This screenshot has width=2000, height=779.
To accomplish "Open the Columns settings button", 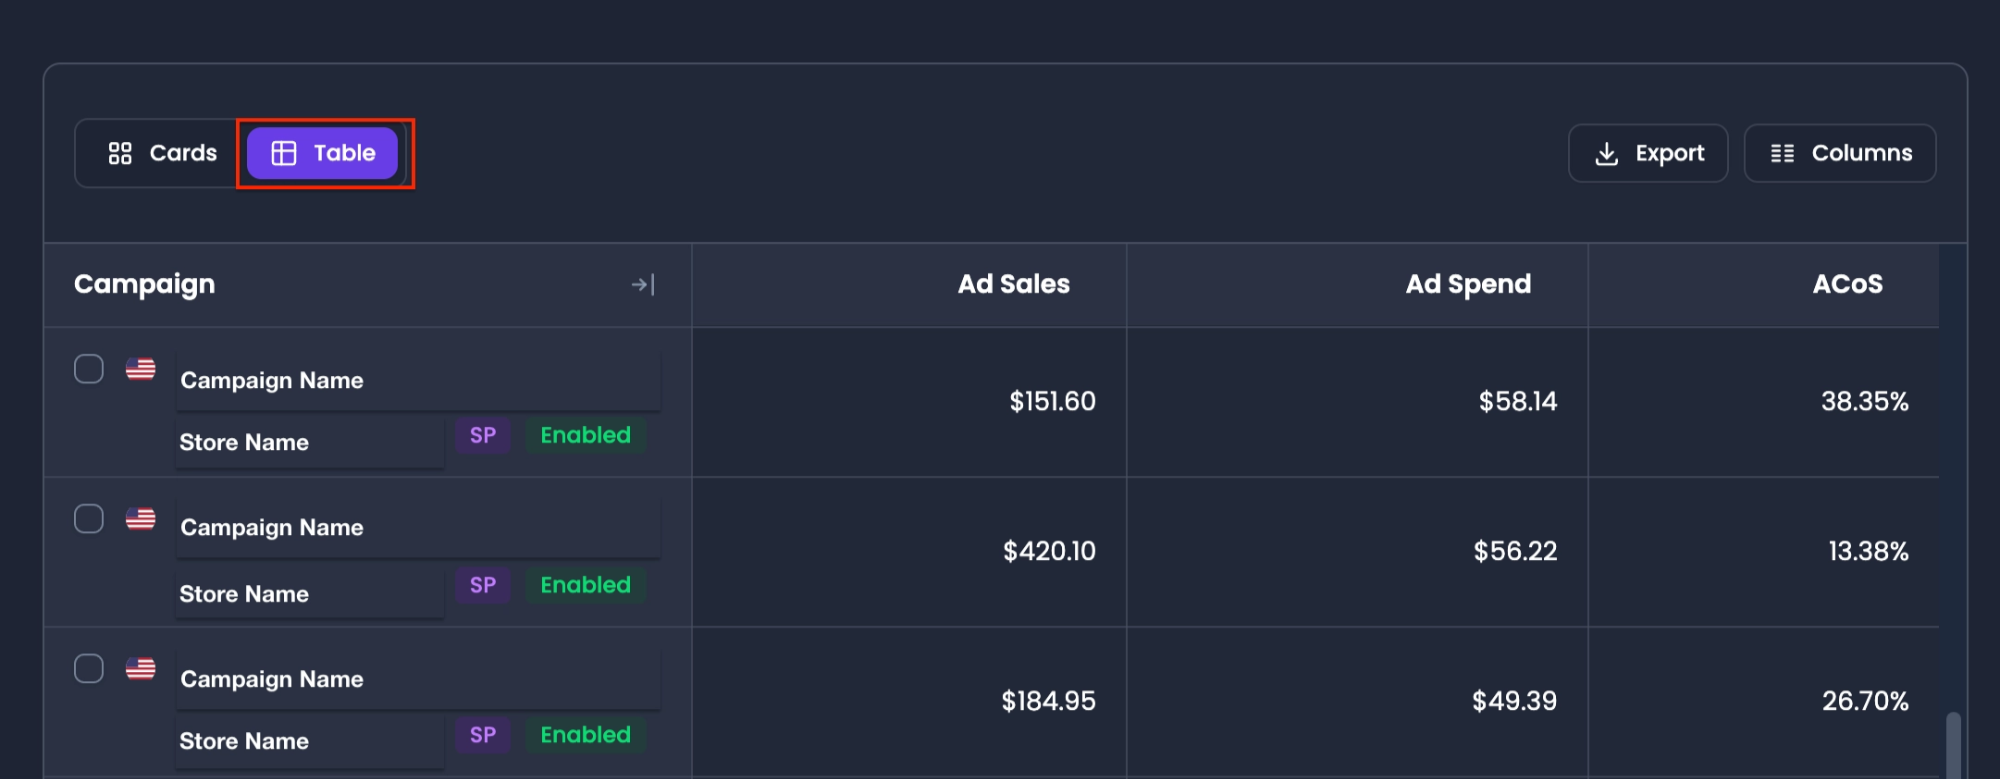I will pos(1839,153).
